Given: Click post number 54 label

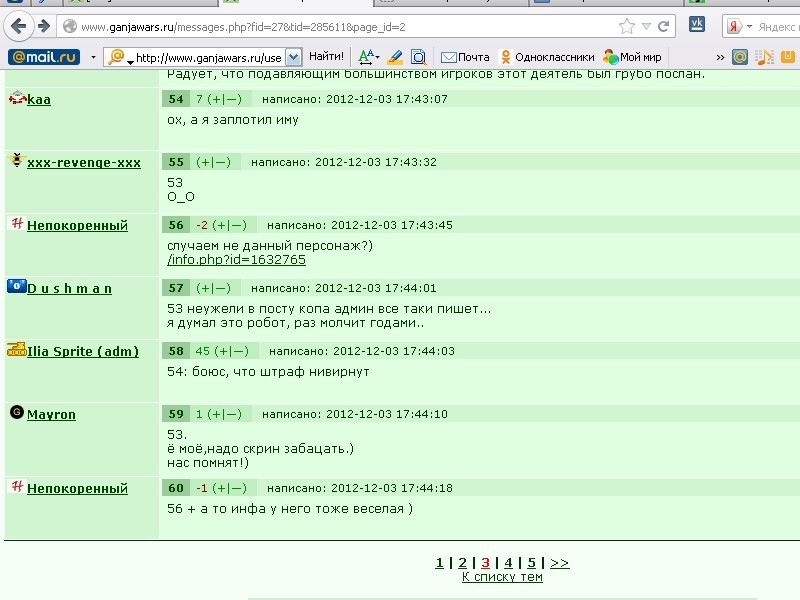Looking at the screenshot, I should click(176, 99).
